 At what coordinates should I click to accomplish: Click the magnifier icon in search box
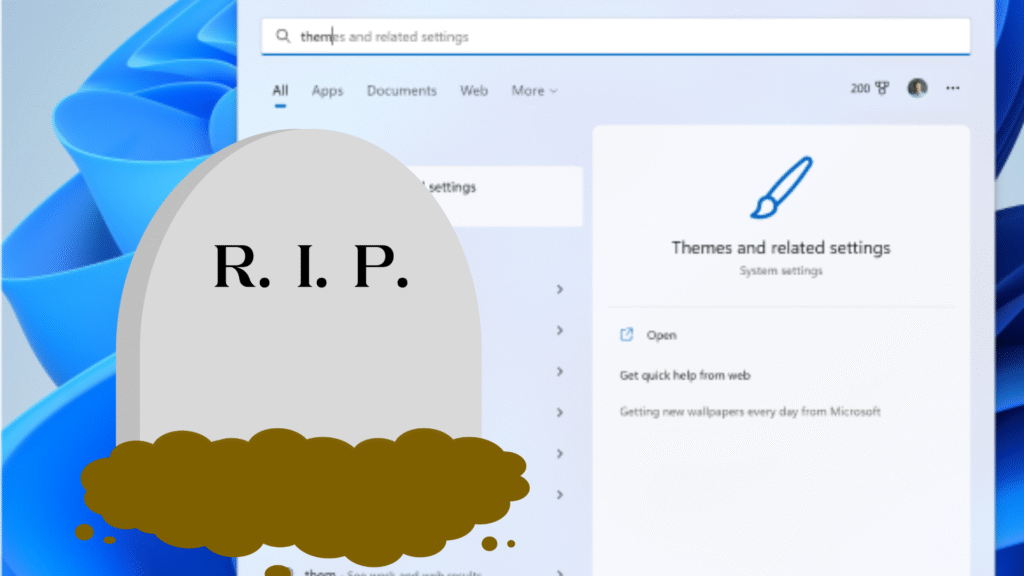(x=282, y=37)
